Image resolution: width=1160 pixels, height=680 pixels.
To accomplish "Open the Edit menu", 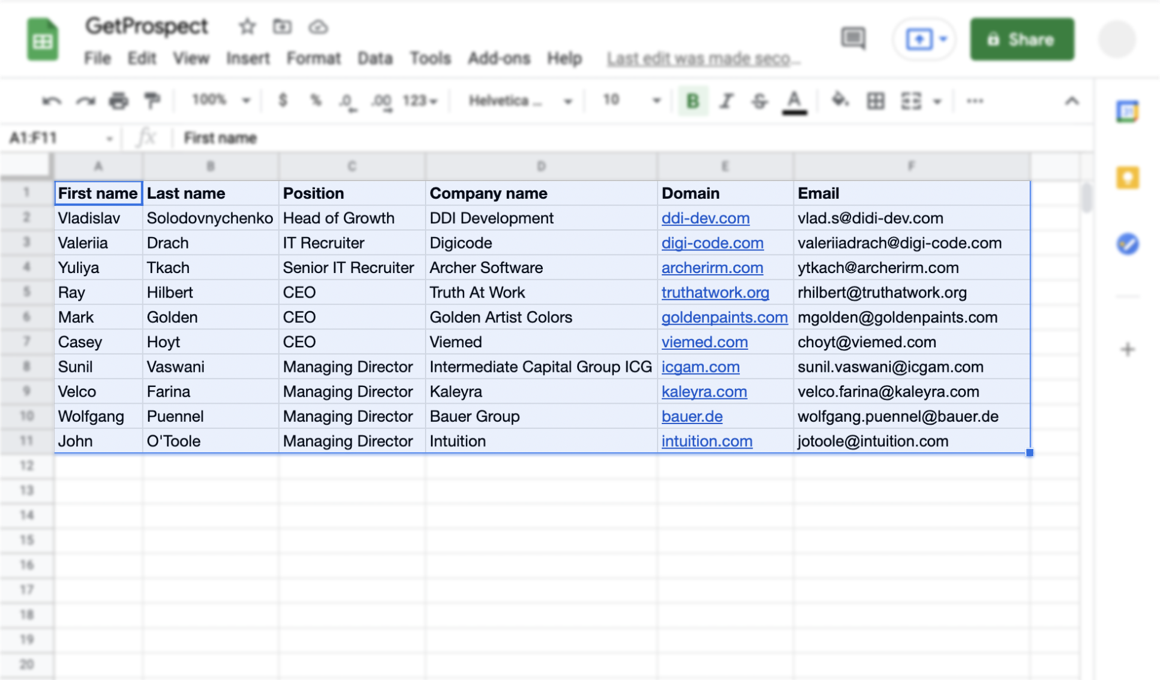I will click(141, 58).
